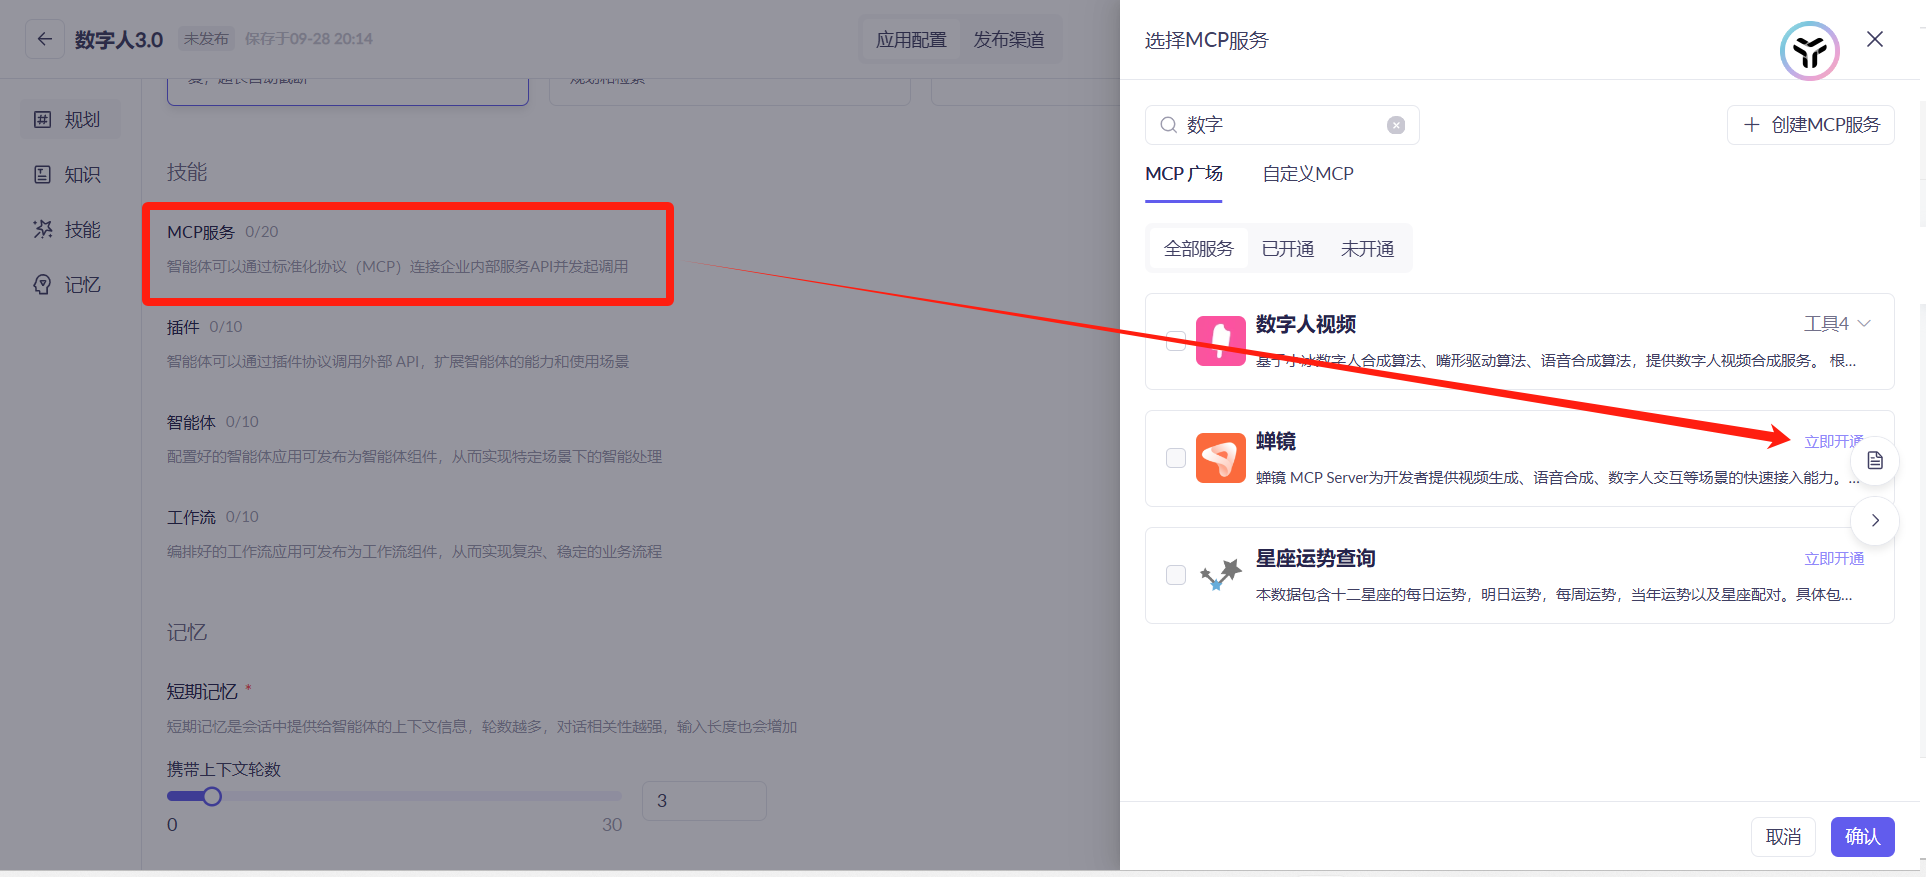The height and width of the screenshot is (877, 1926).
Task: Click 立即开通 link for 星座运势查询
Action: point(1834,559)
